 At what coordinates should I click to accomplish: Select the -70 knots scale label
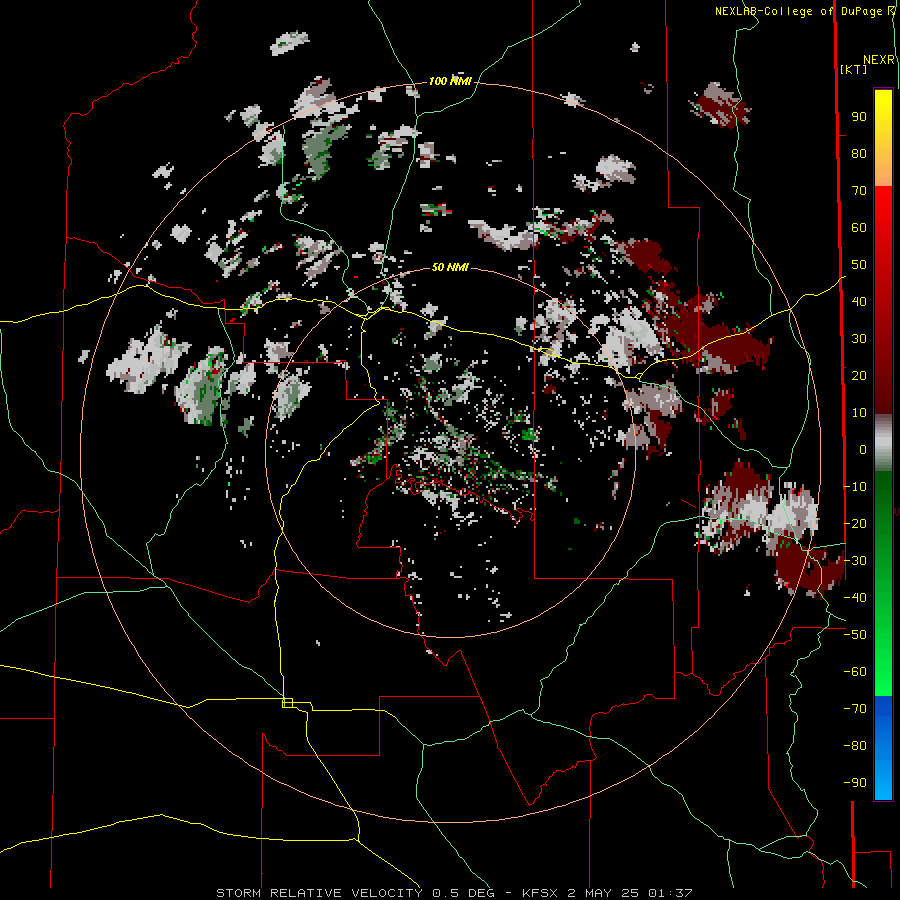click(855, 709)
